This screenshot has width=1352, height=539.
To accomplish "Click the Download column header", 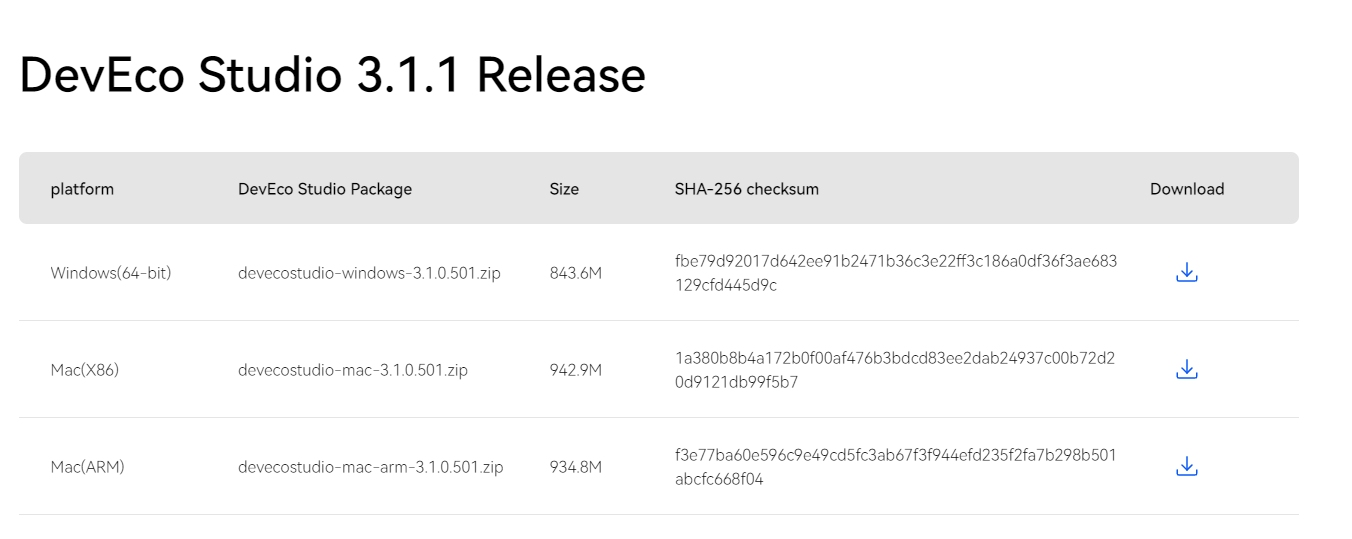I will click(x=1186, y=189).
